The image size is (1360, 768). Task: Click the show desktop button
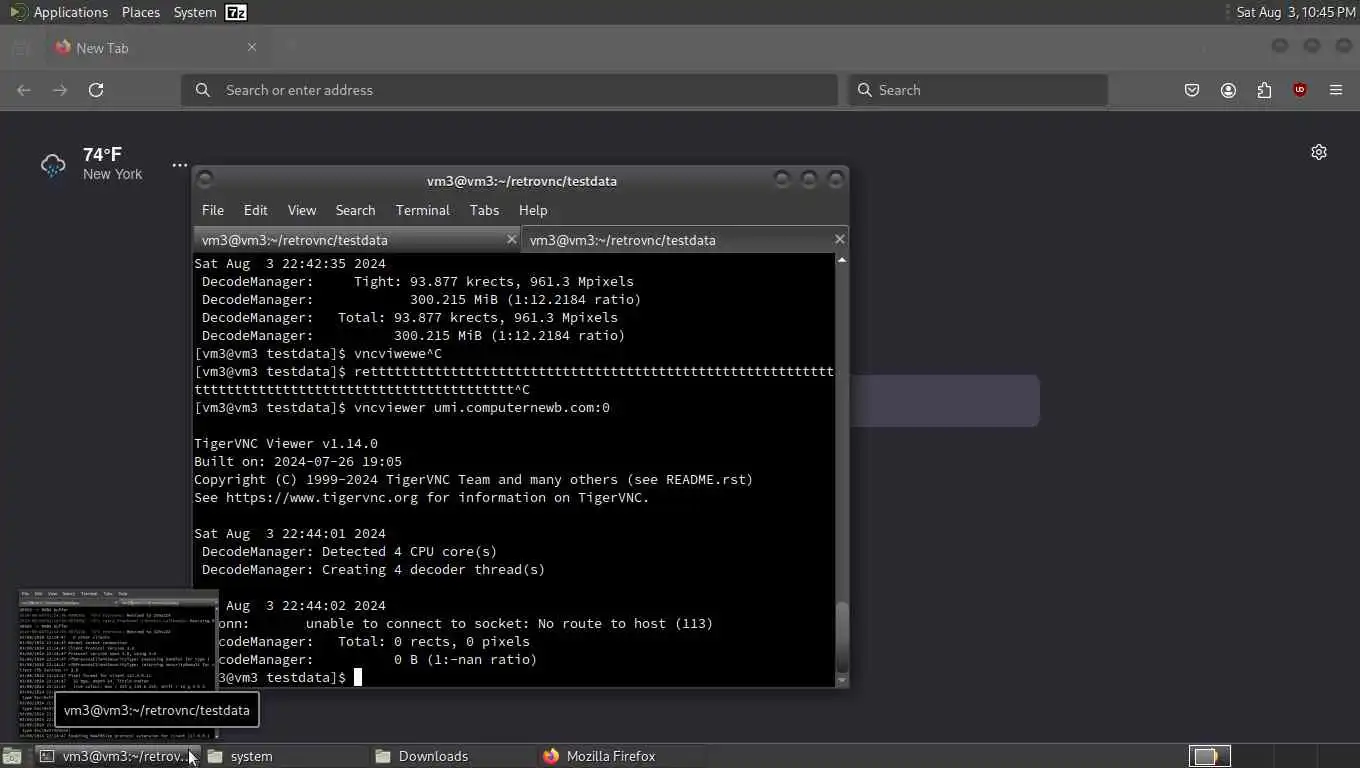pyautogui.click(x=12, y=756)
